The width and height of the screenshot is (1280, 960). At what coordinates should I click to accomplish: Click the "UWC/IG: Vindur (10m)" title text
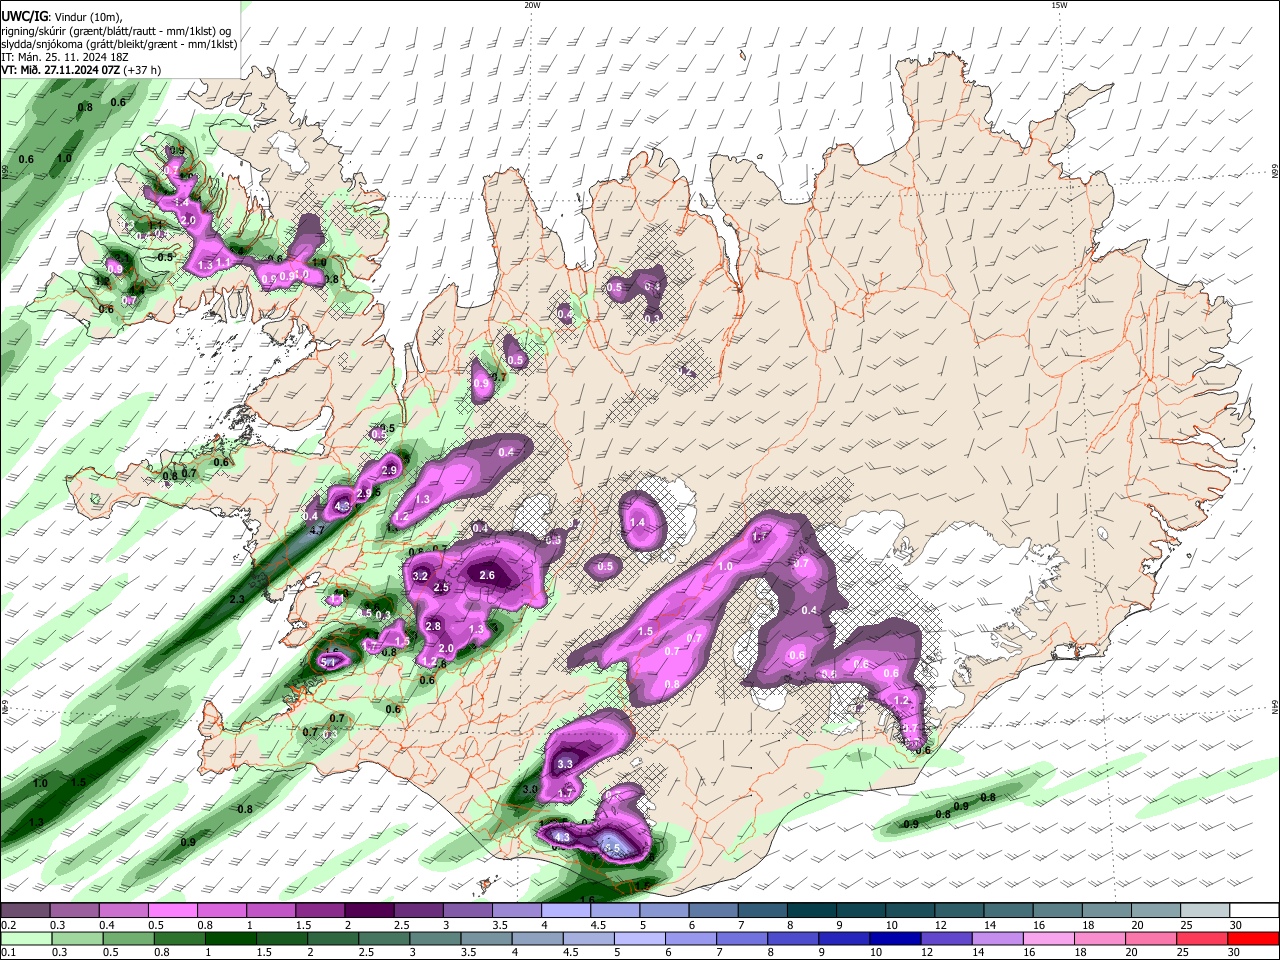point(61,16)
